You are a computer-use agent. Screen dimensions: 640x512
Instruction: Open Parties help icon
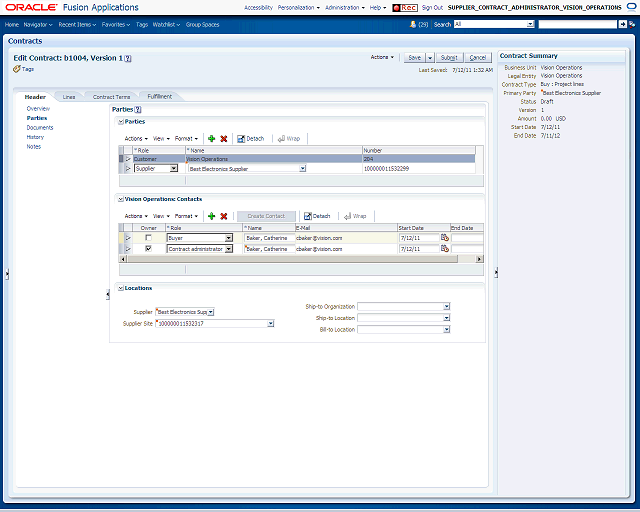click(x=138, y=109)
